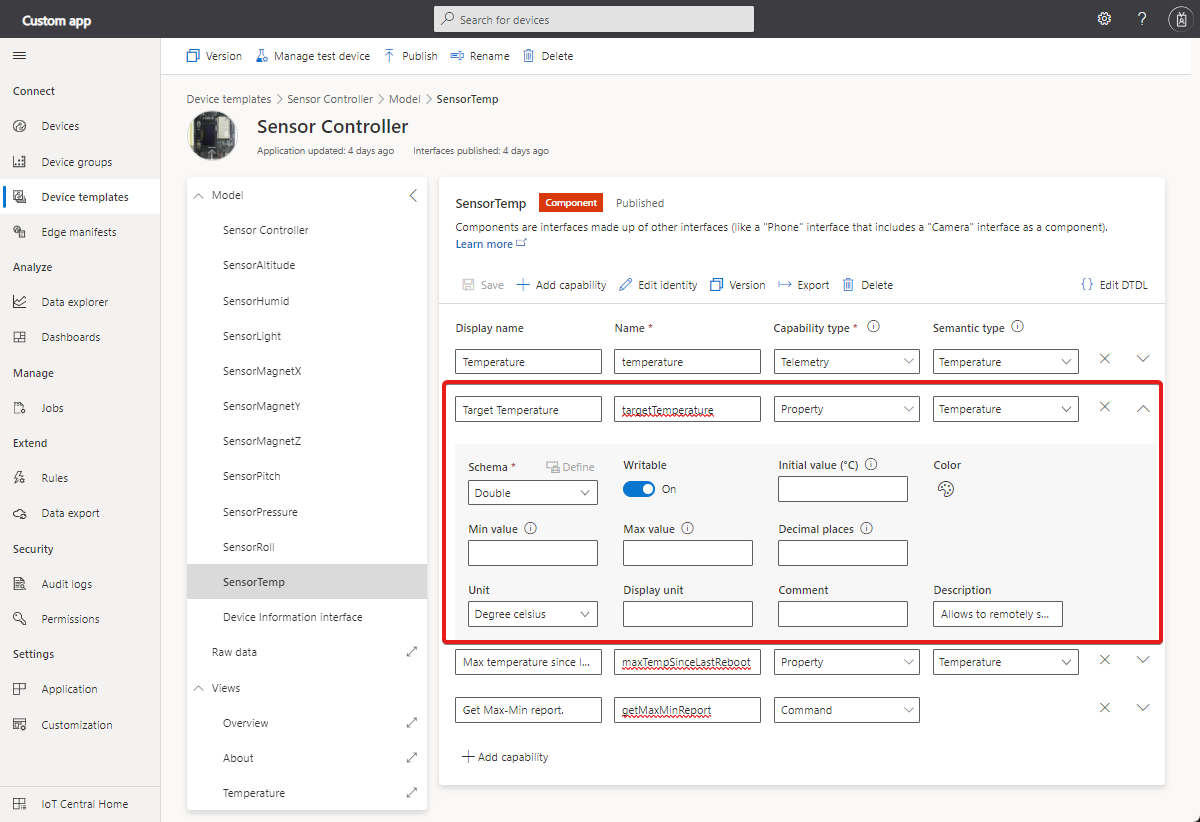Click the Learn more link
The height and width of the screenshot is (822, 1200).
pos(491,244)
